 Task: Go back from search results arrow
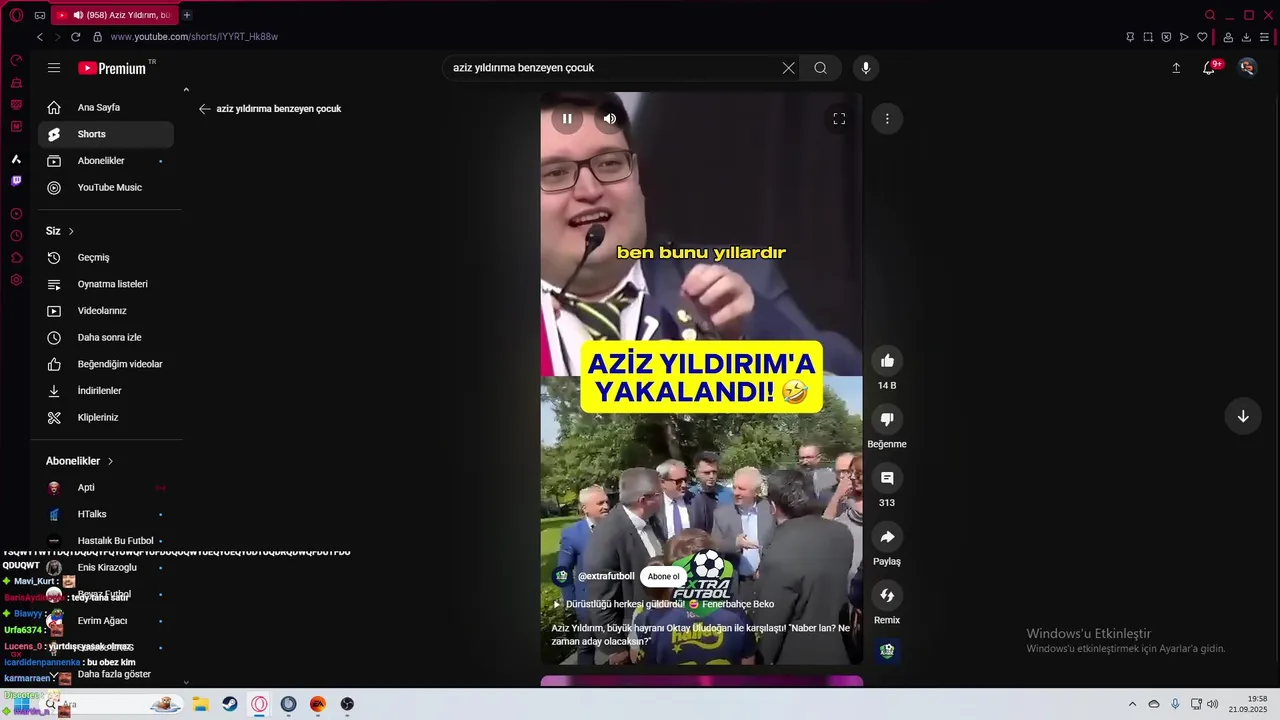point(204,109)
